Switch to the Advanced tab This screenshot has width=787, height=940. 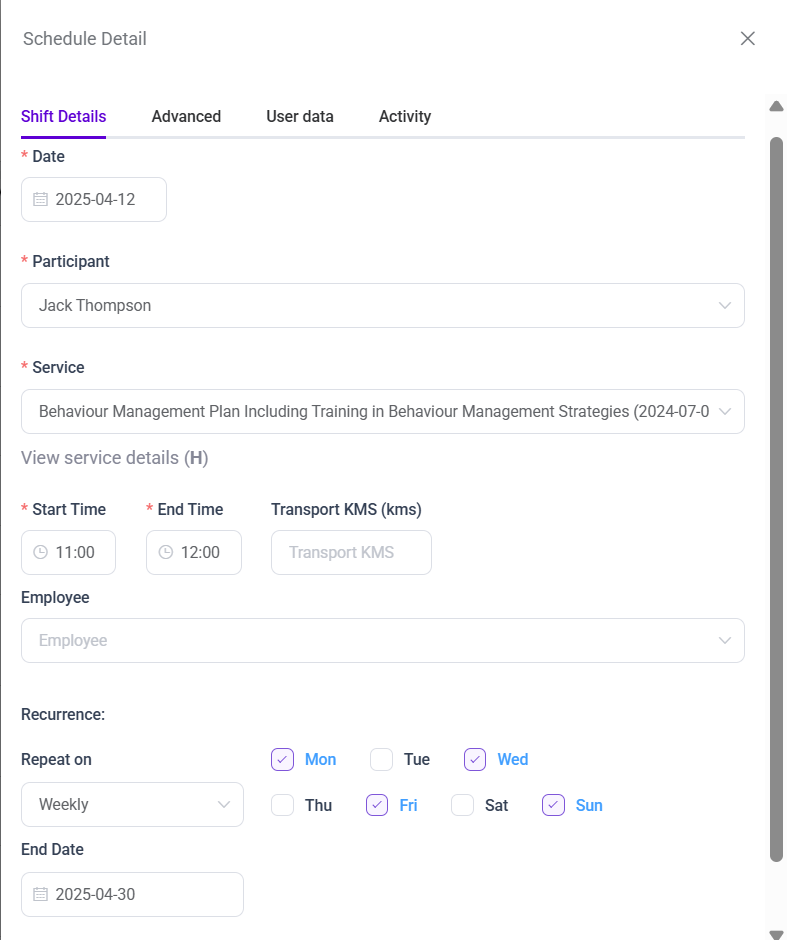(186, 116)
